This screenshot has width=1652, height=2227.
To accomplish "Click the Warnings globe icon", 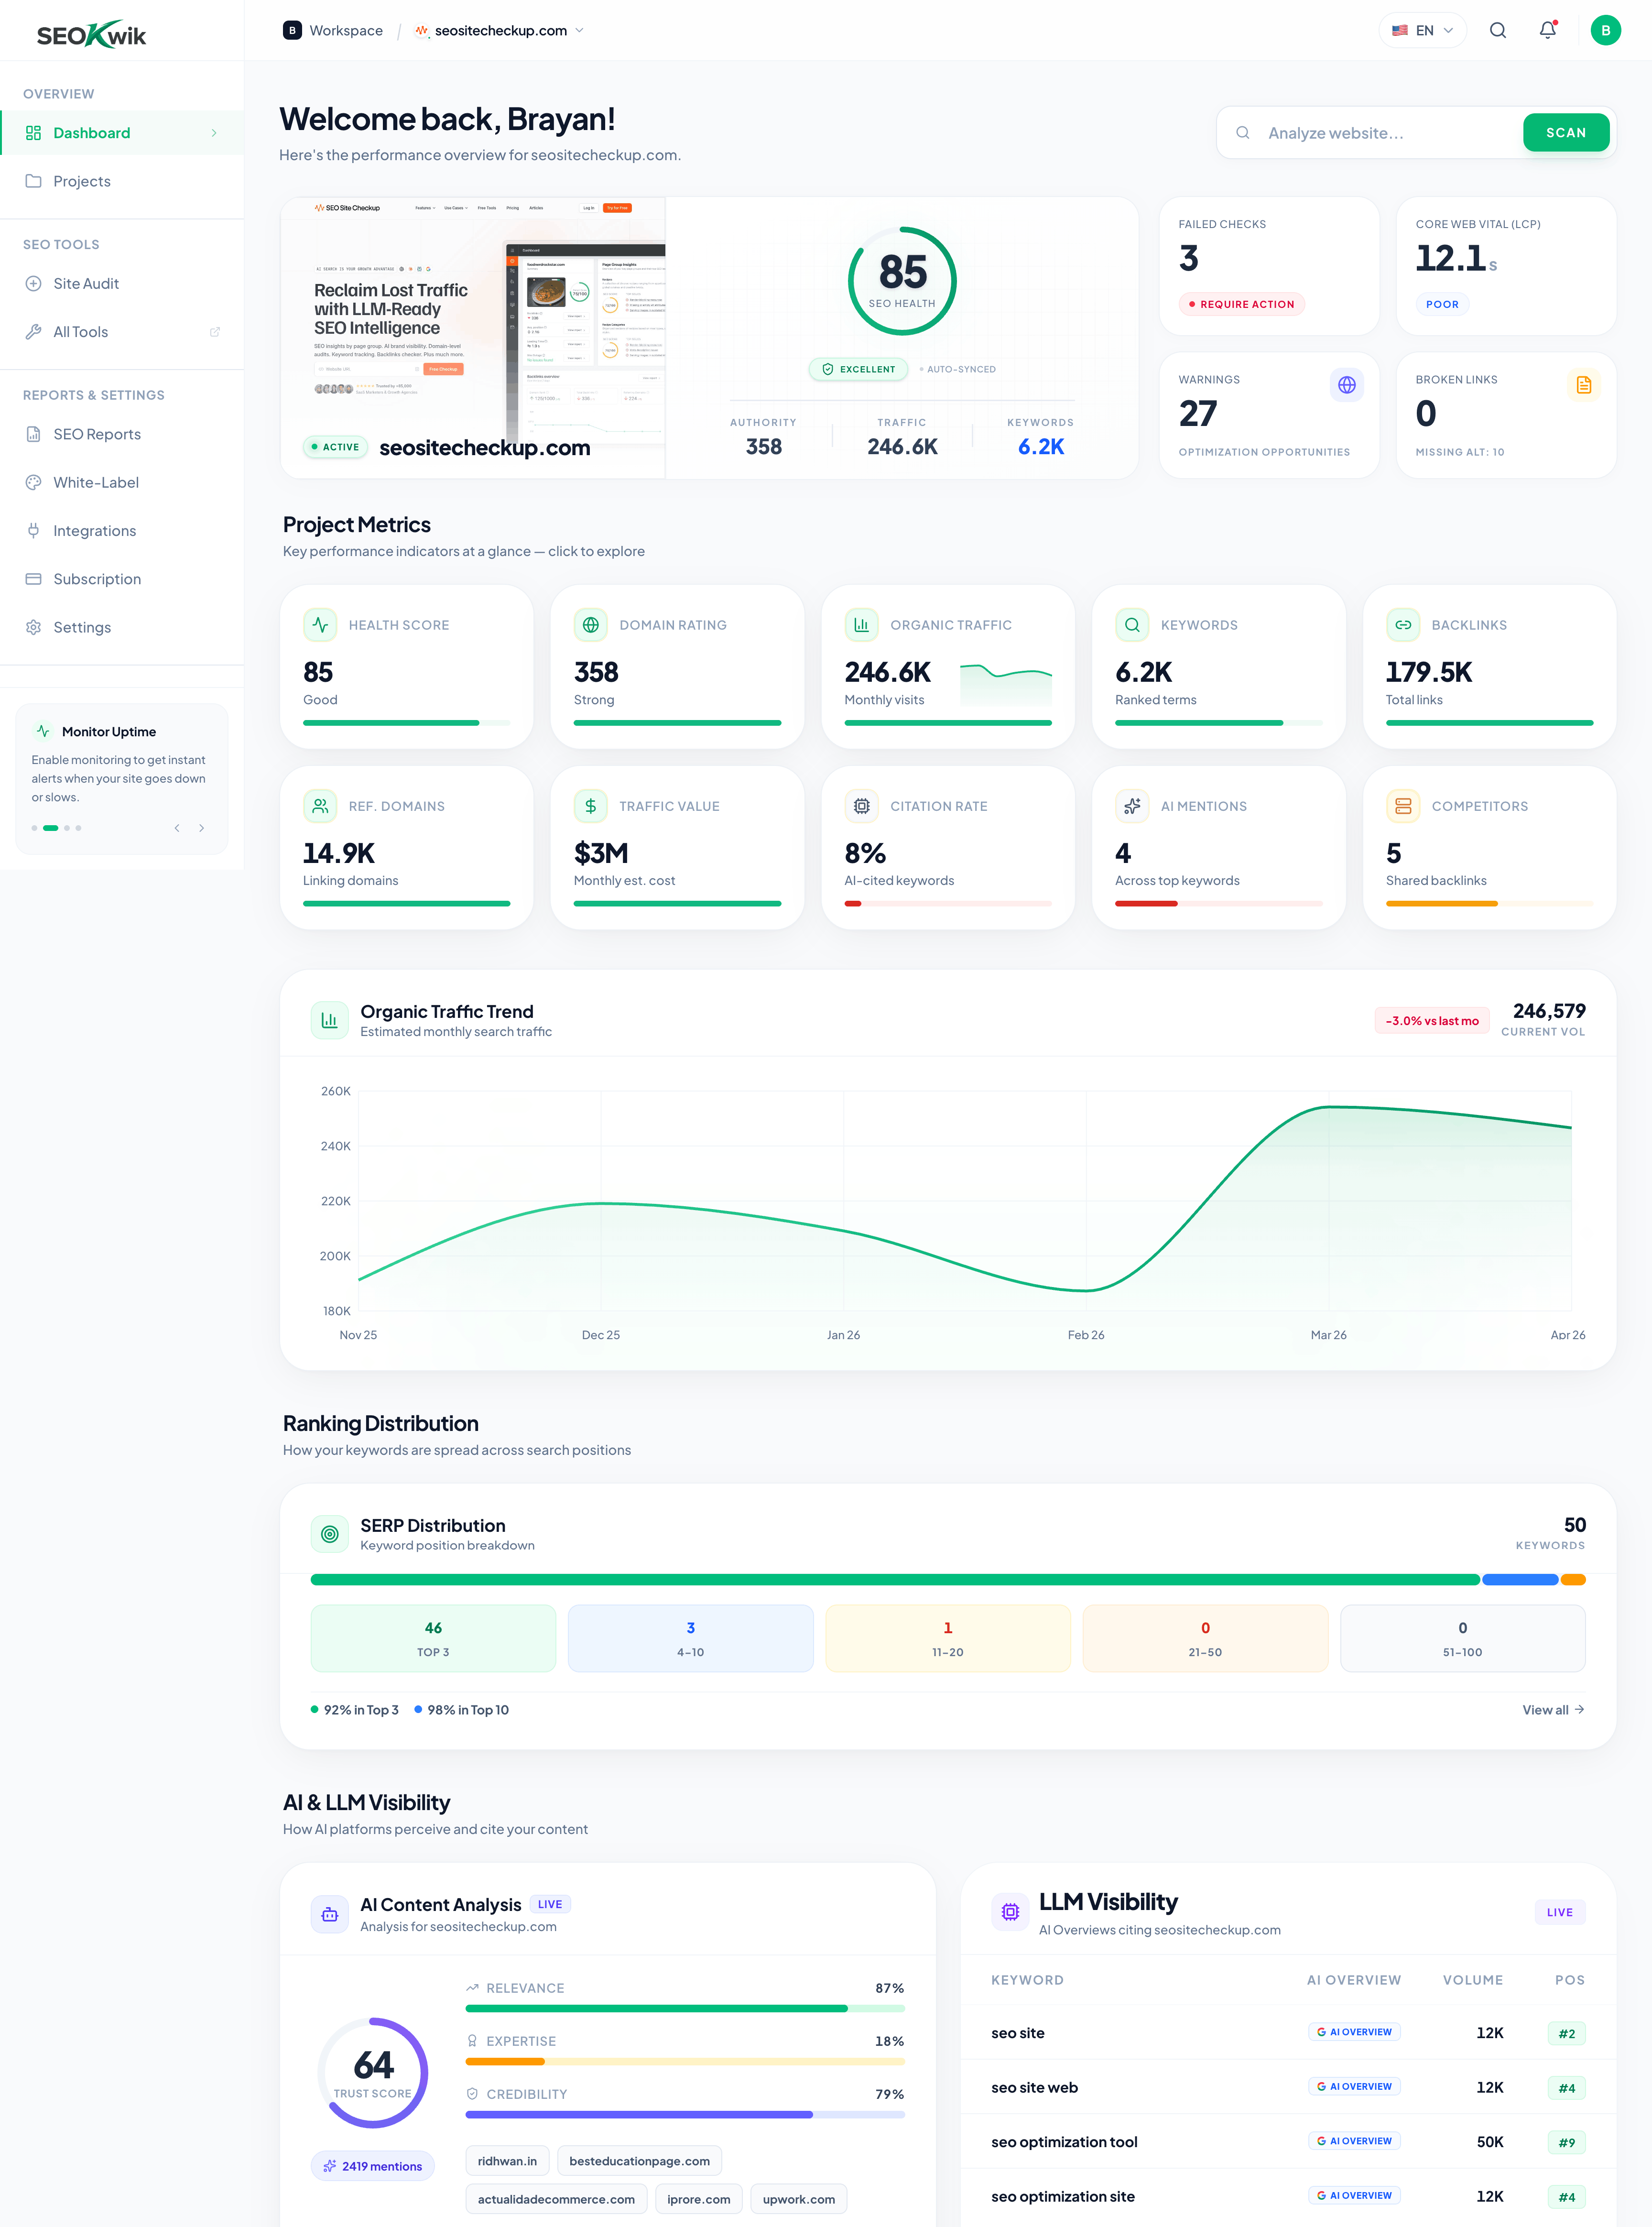I will coord(1347,385).
